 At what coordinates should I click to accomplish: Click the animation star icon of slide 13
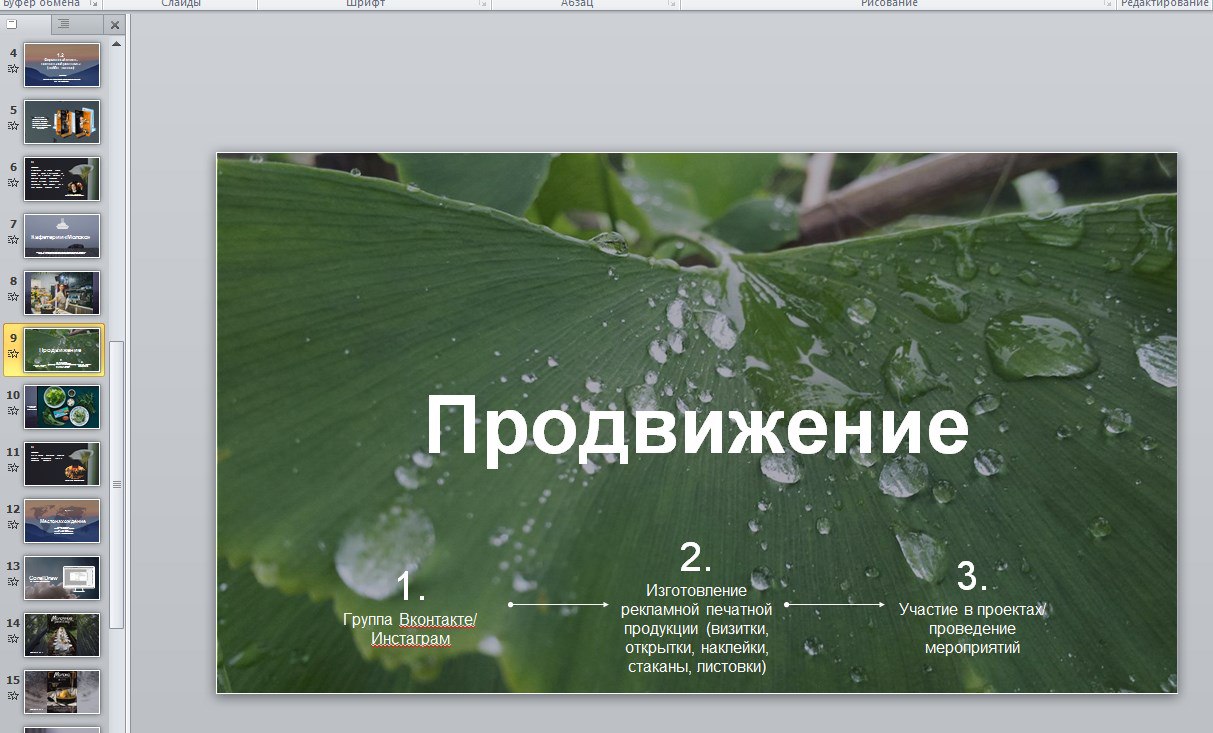[x=13, y=582]
